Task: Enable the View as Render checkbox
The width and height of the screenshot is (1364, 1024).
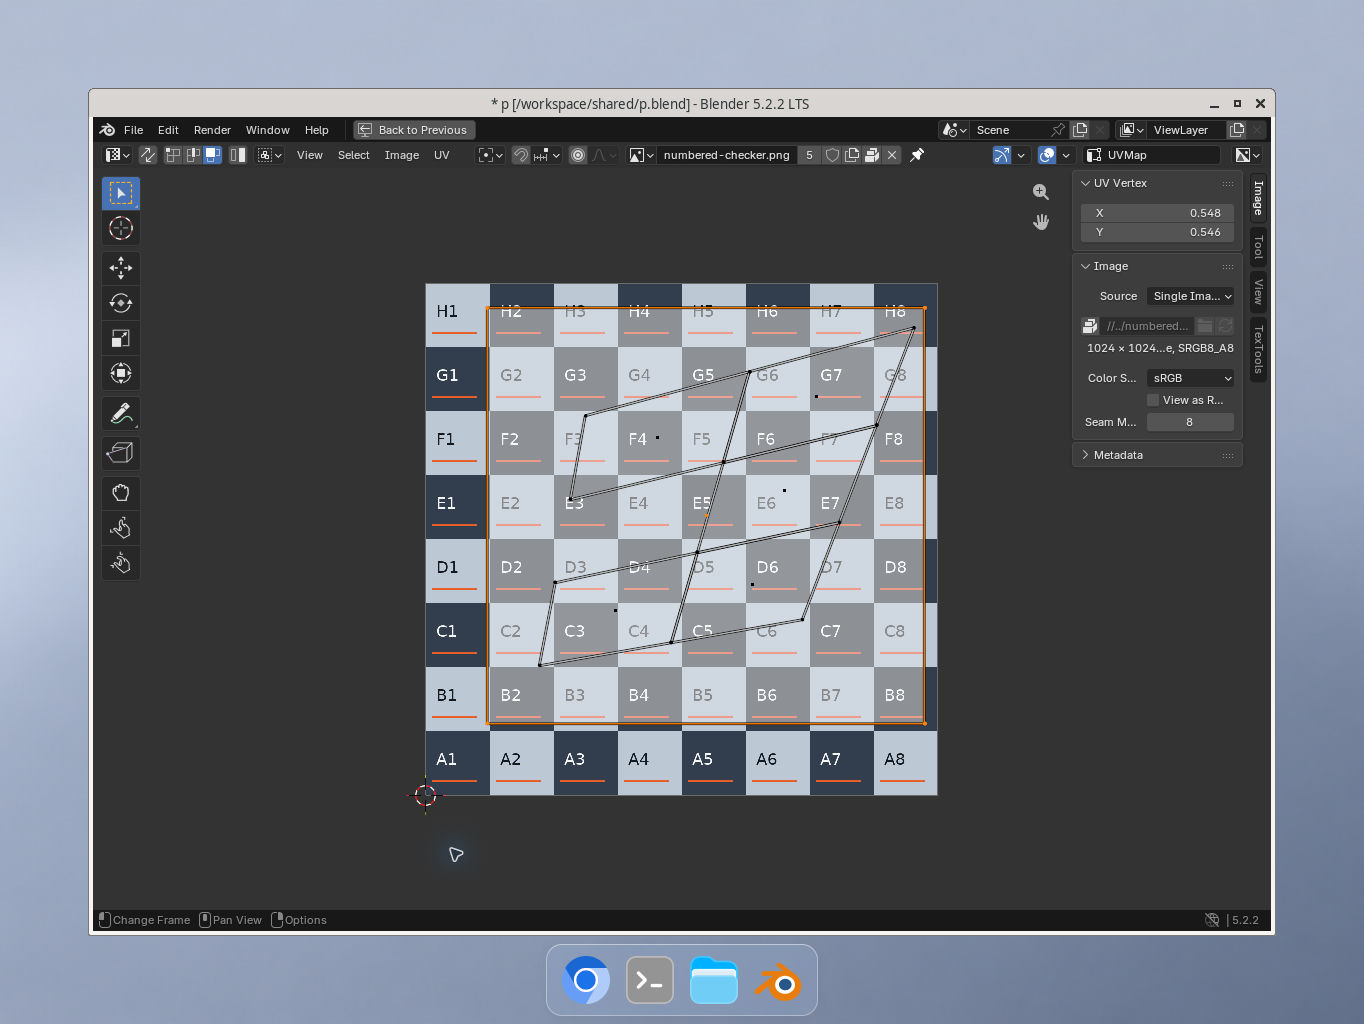Action: (1153, 400)
